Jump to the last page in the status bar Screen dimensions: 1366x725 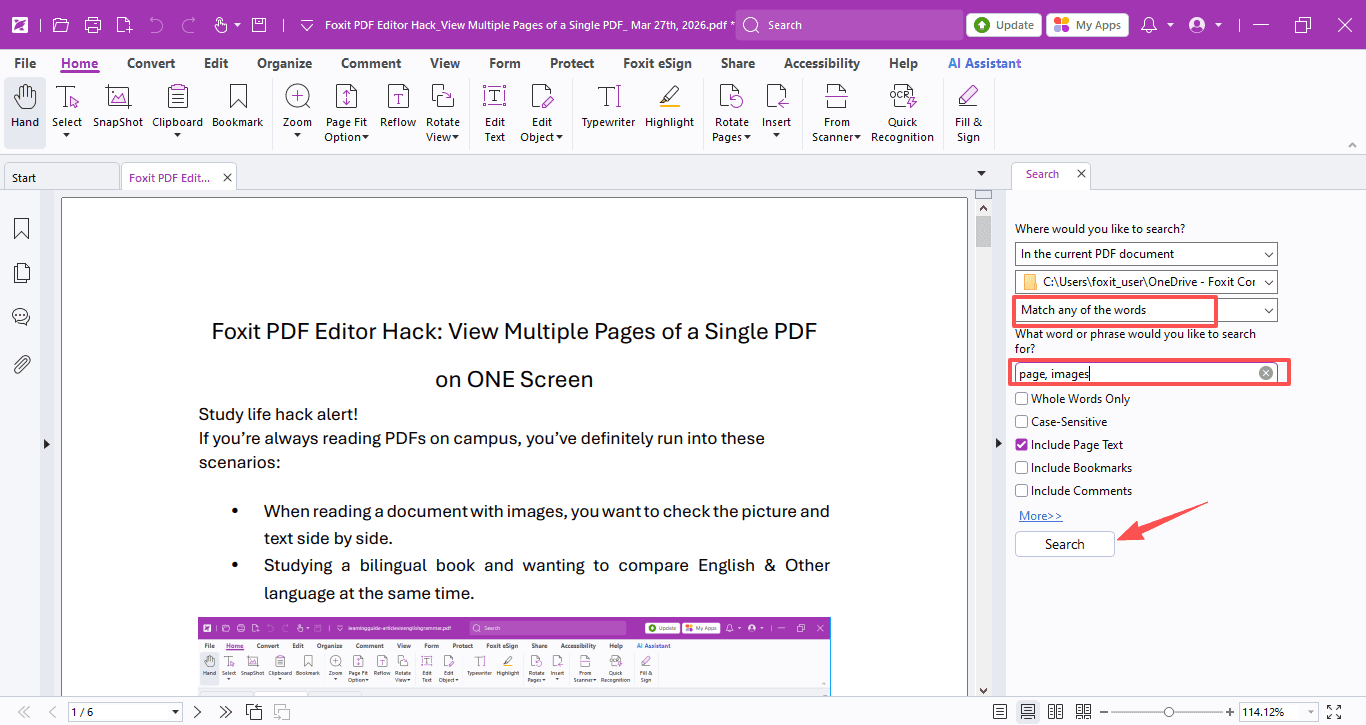tap(226, 712)
